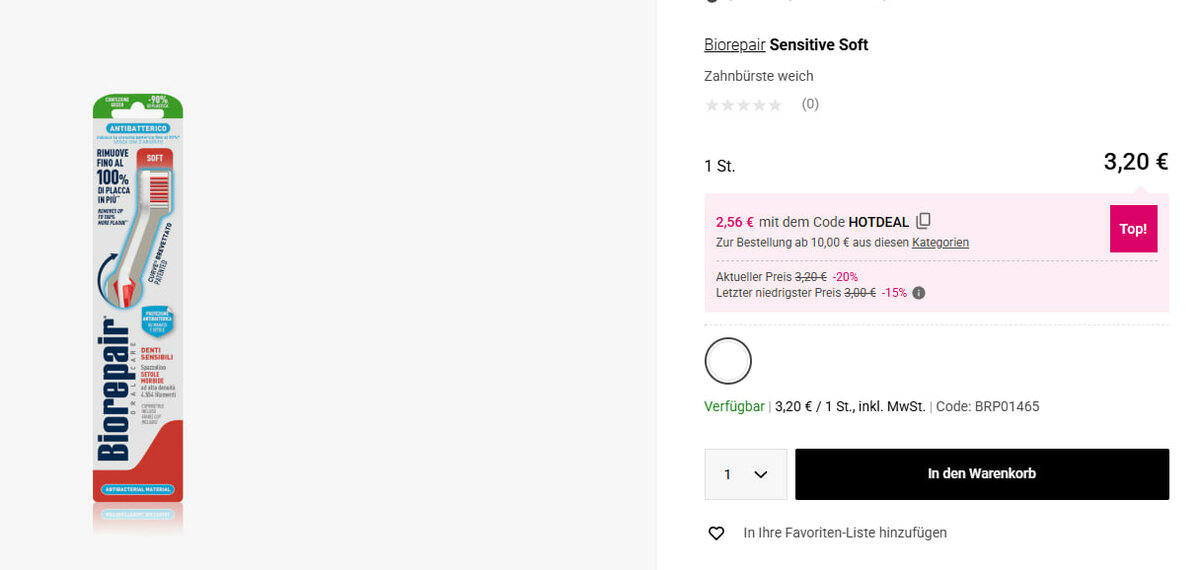Viewport: 1200px width, 570px height.
Task: Click the chevron arrow in quantity selector
Action: point(761,474)
